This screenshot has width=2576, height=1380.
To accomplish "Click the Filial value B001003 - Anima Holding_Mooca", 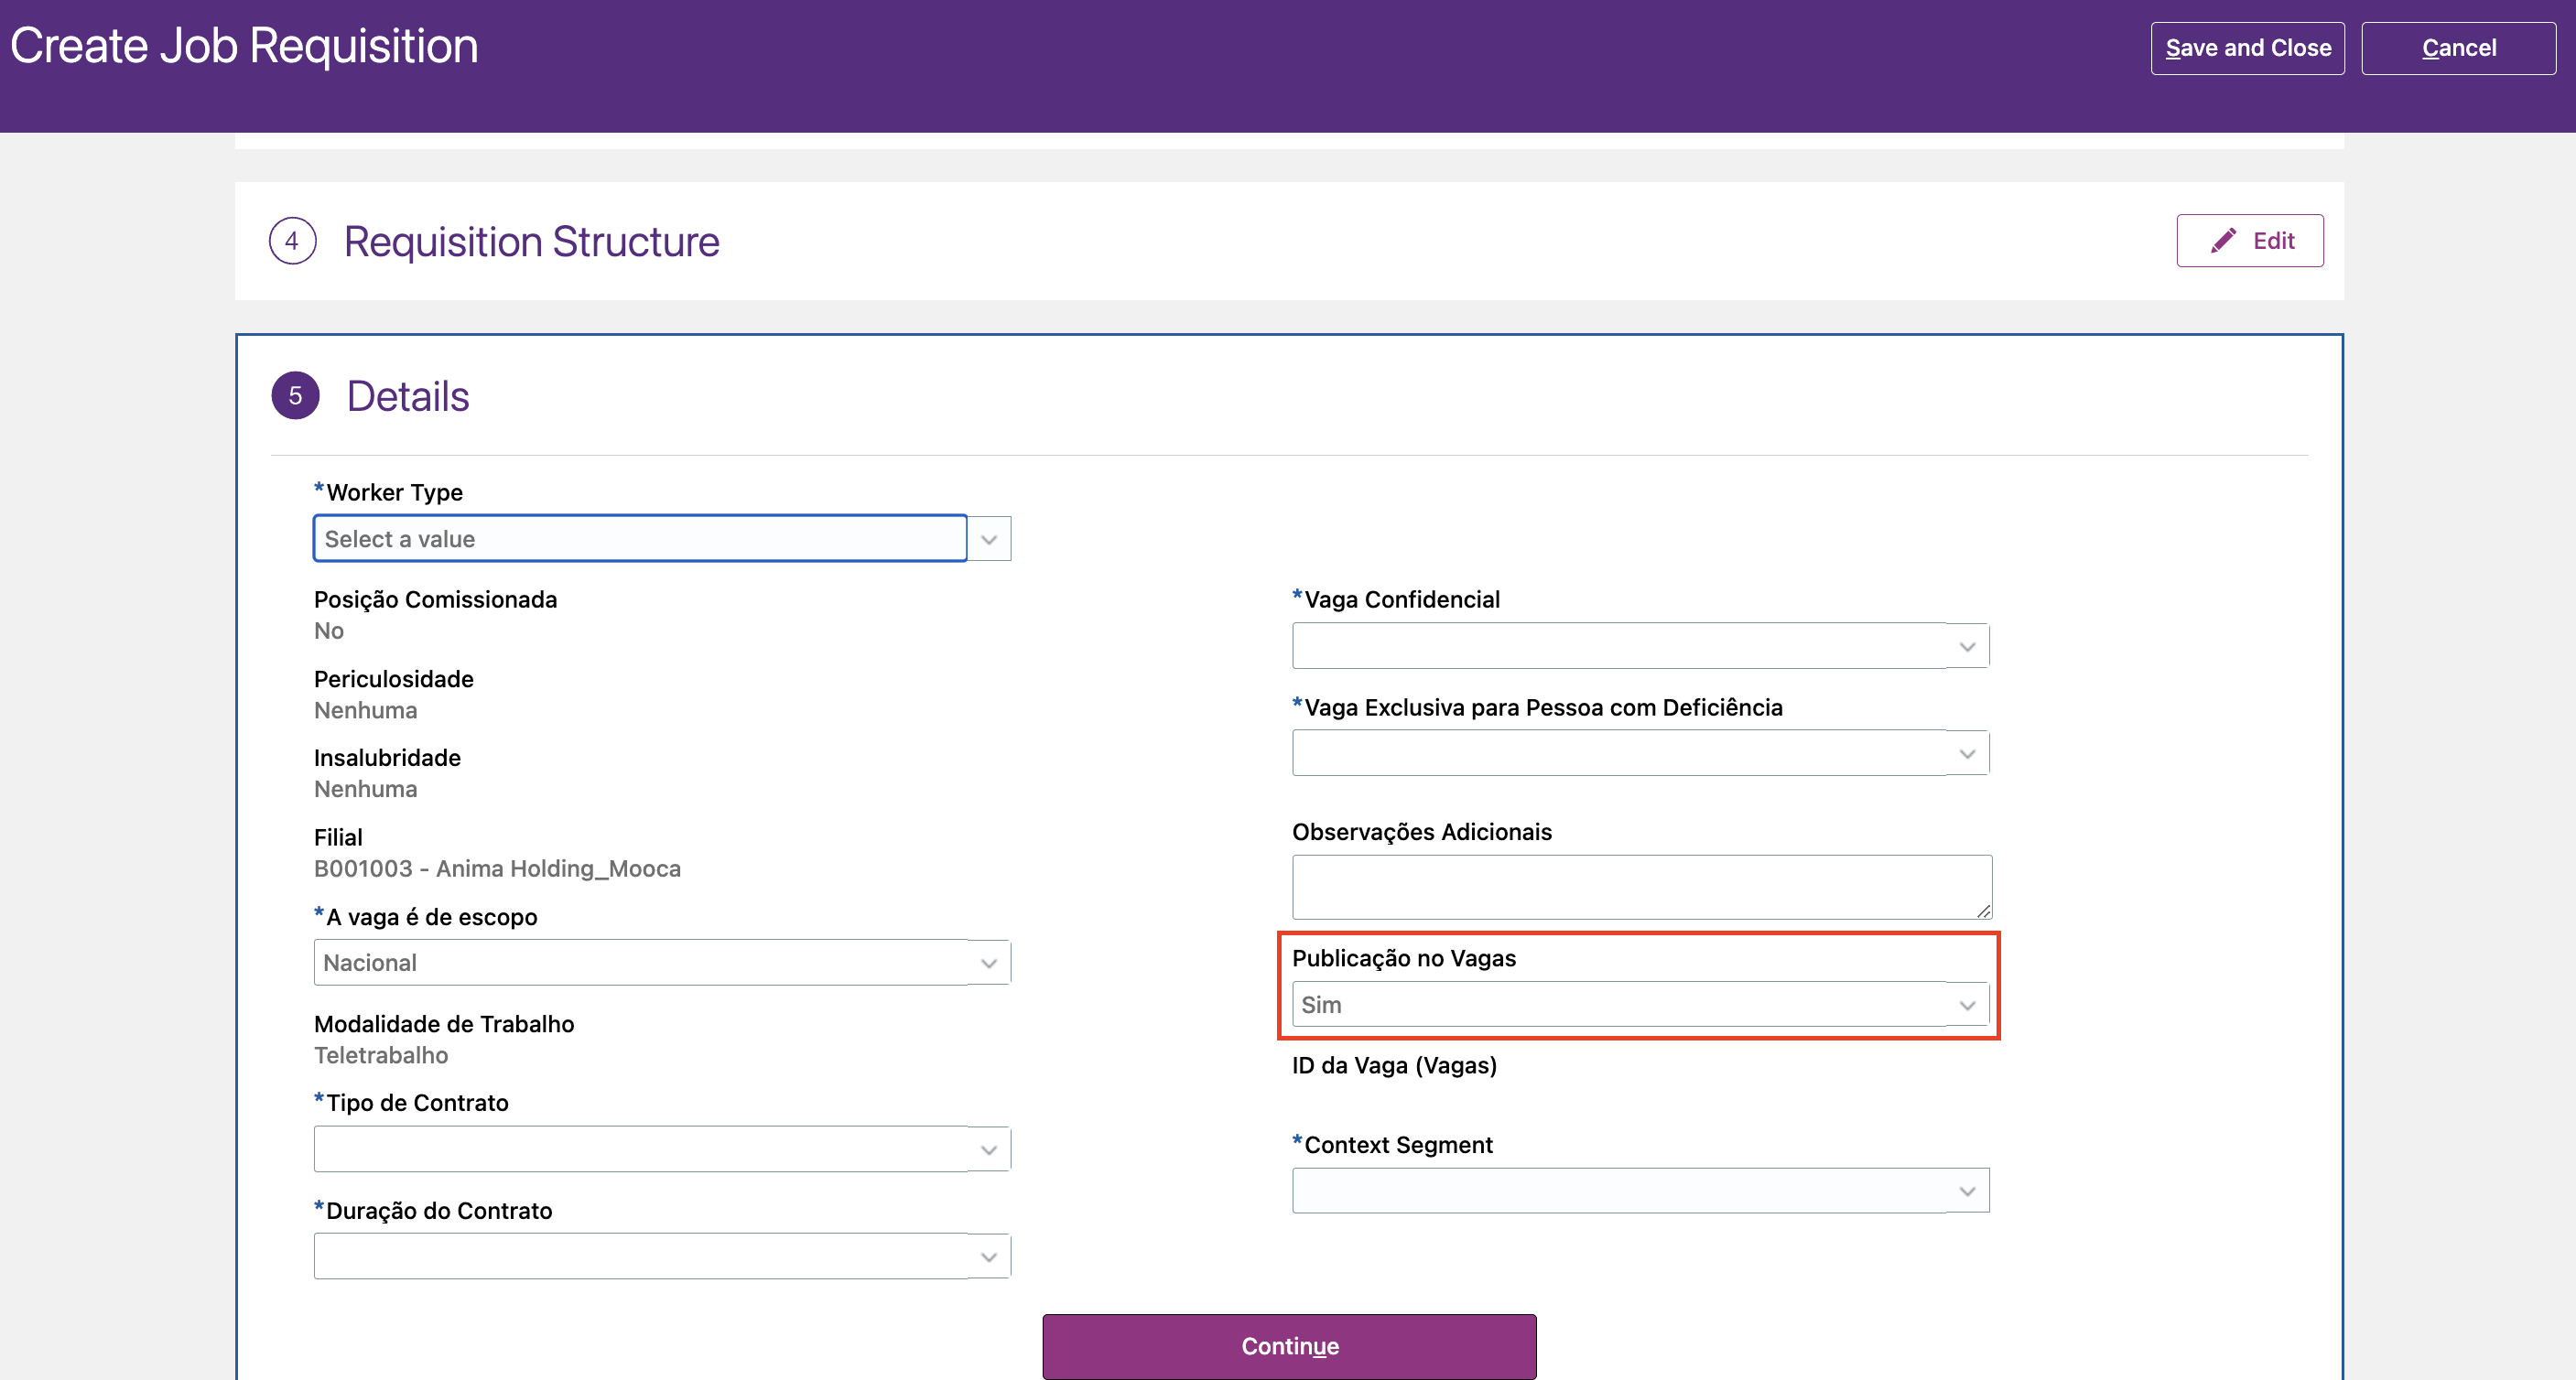I will 497,868.
